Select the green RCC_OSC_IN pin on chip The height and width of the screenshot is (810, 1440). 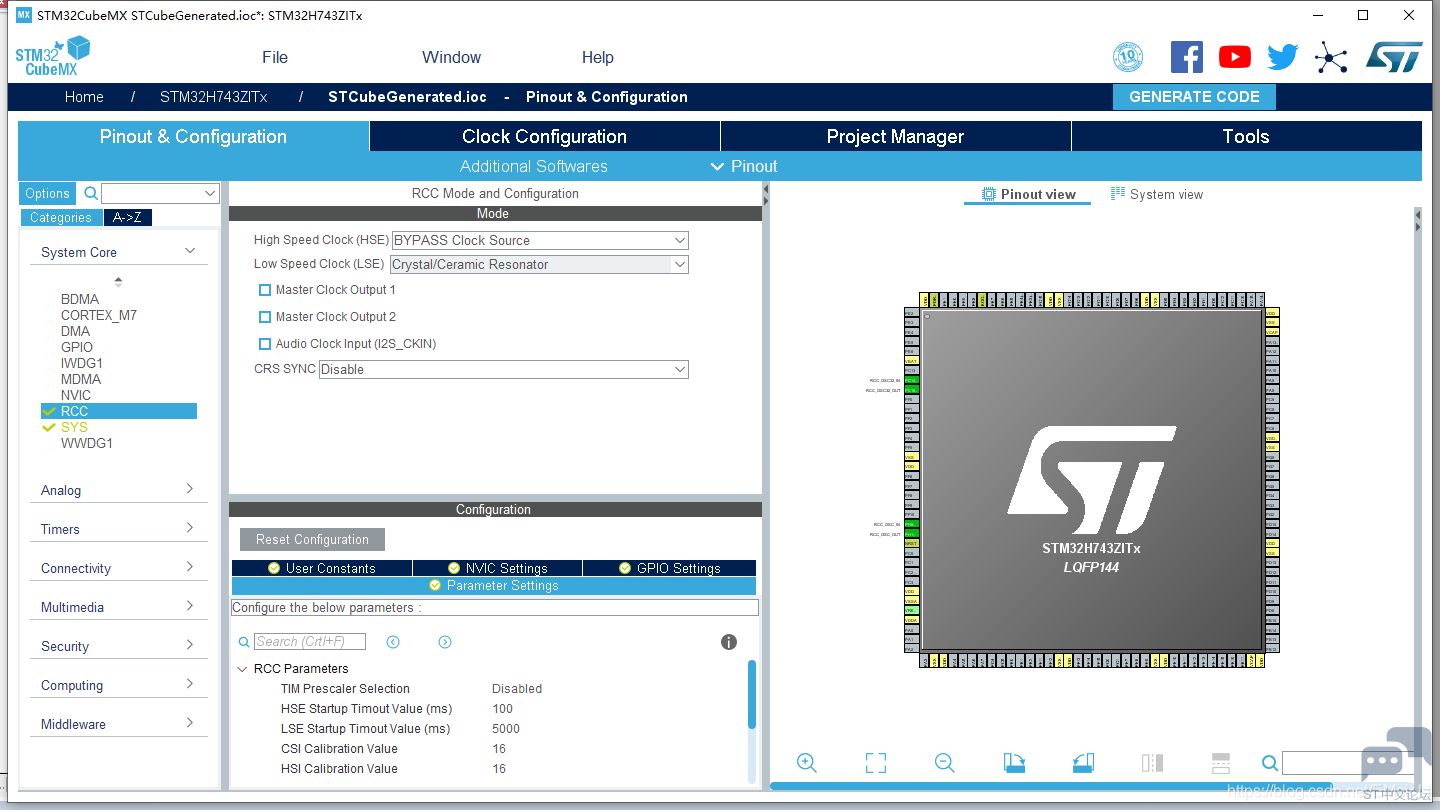tap(910, 524)
